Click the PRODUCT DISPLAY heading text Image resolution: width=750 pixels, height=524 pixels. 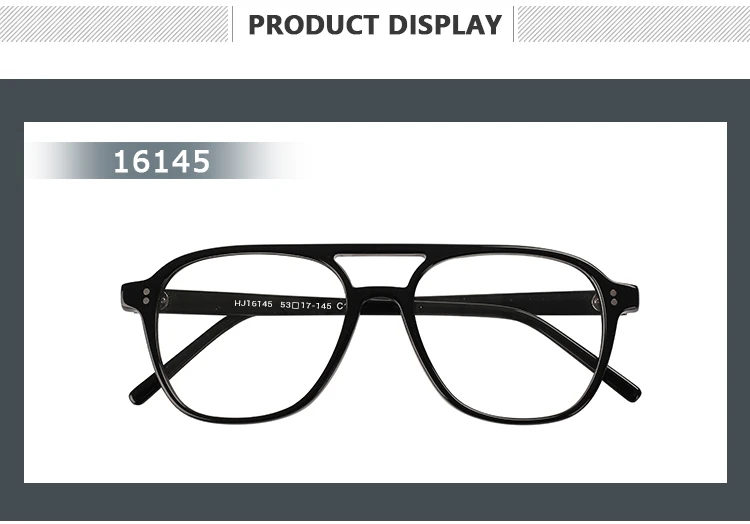click(x=375, y=25)
